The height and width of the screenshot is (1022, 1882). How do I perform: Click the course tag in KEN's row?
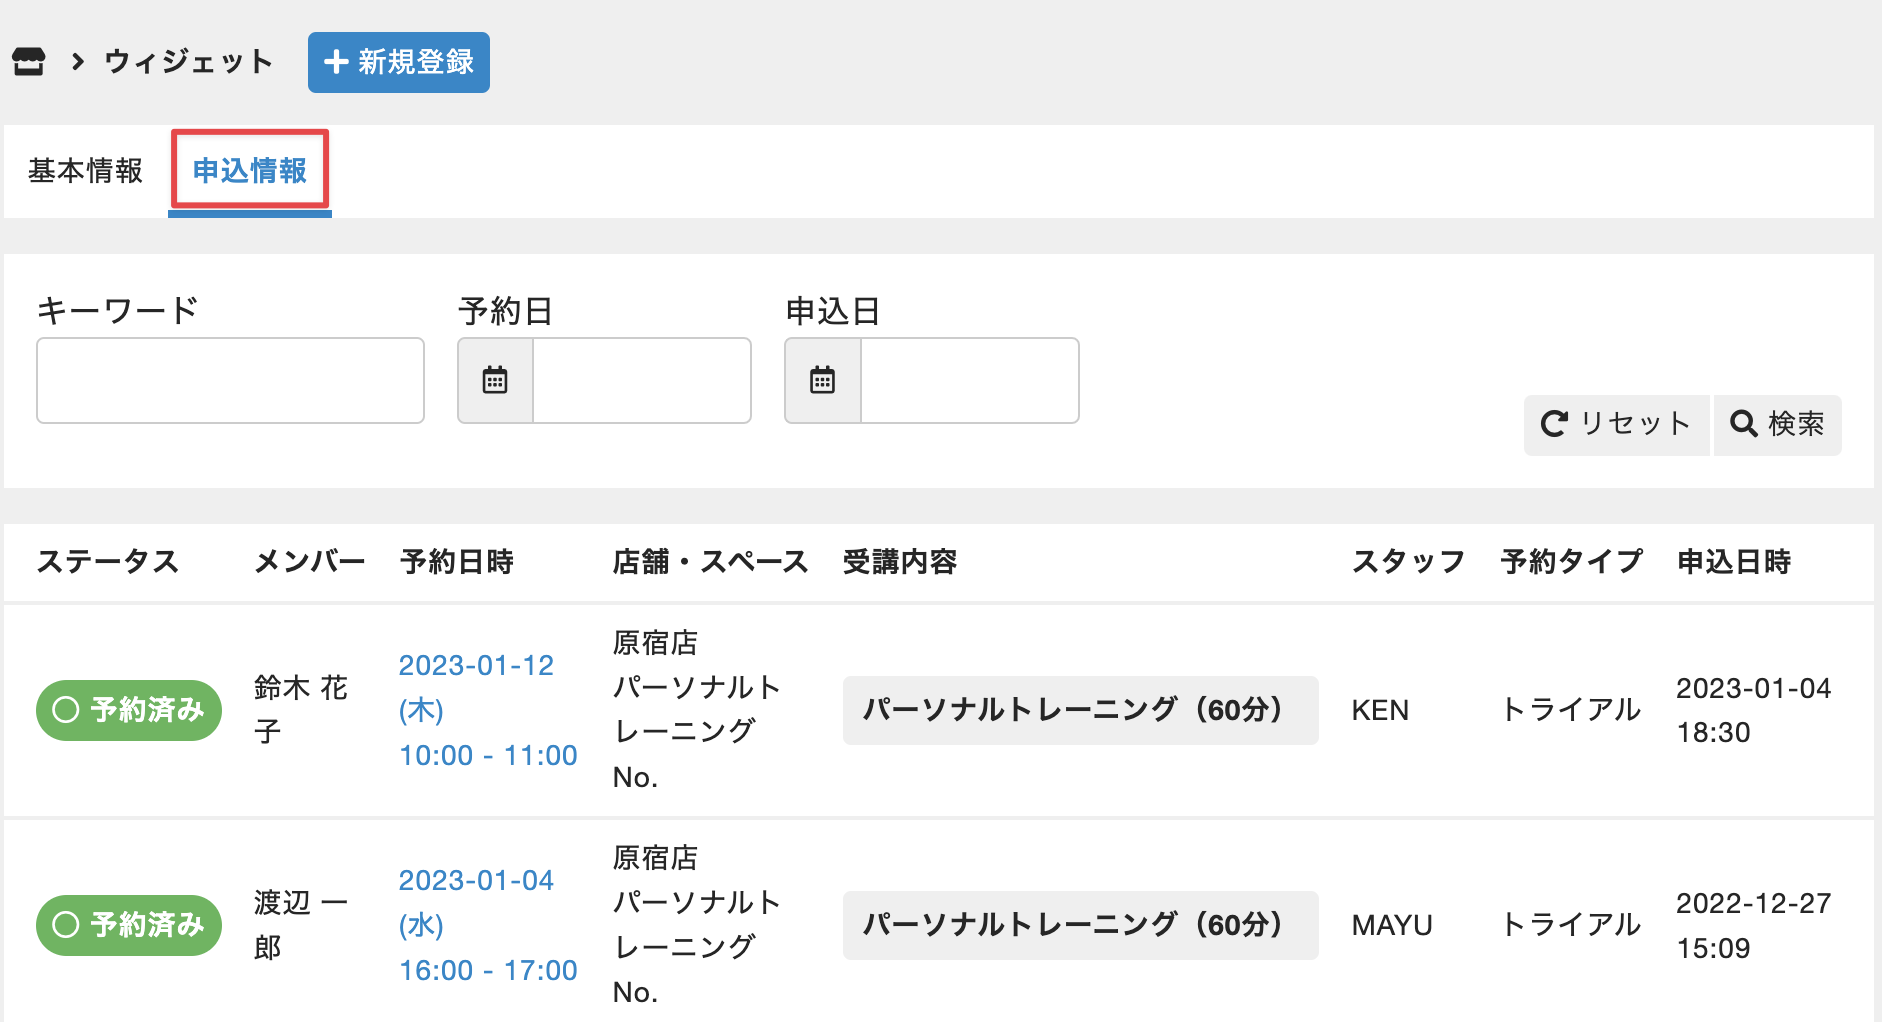coord(1079,710)
